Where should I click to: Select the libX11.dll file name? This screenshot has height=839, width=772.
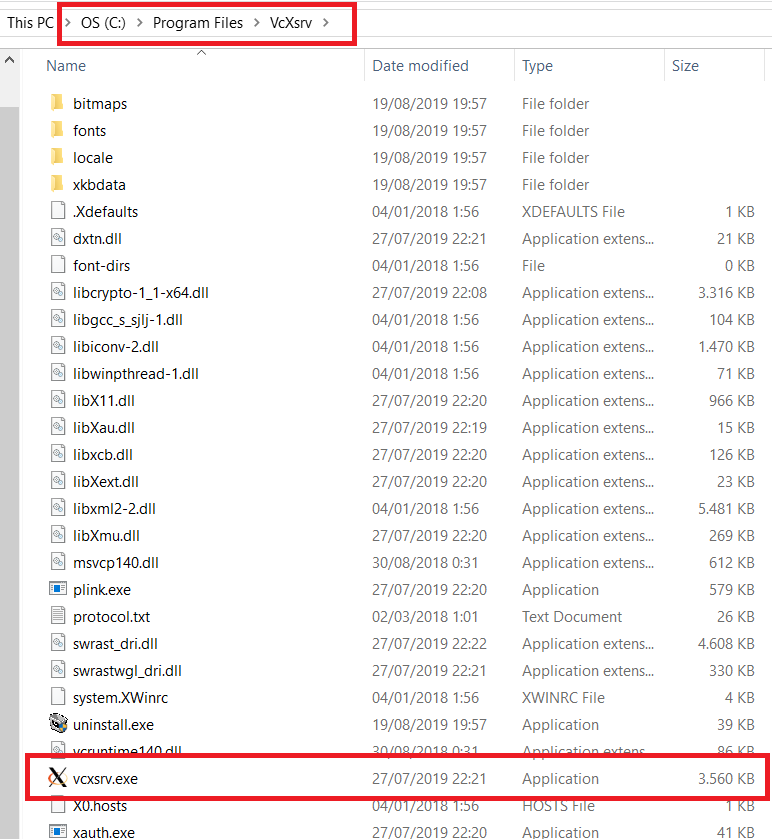click(x=104, y=401)
